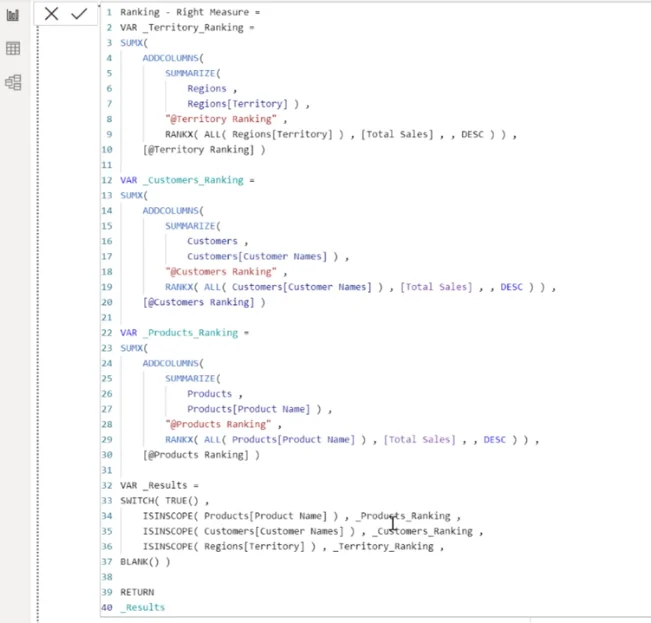Screen dimensions: 651x623
Task: Click ADDCOLUMNS on line 14
Action: 171,211
